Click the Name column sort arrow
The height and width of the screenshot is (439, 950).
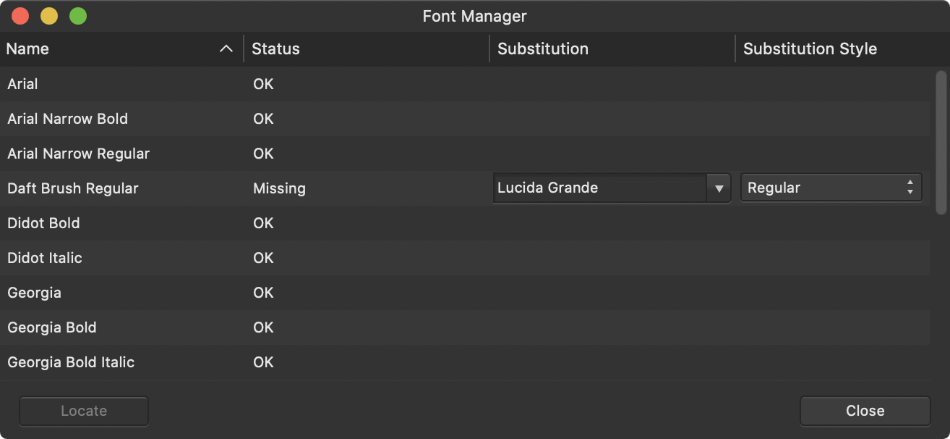(x=226, y=49)
